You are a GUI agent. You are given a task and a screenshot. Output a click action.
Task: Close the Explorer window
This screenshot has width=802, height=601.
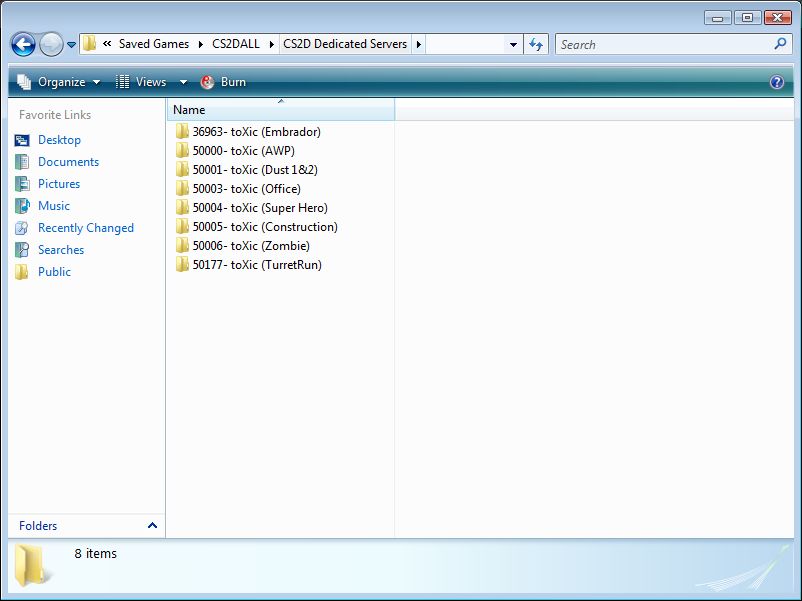pos(777,18)
